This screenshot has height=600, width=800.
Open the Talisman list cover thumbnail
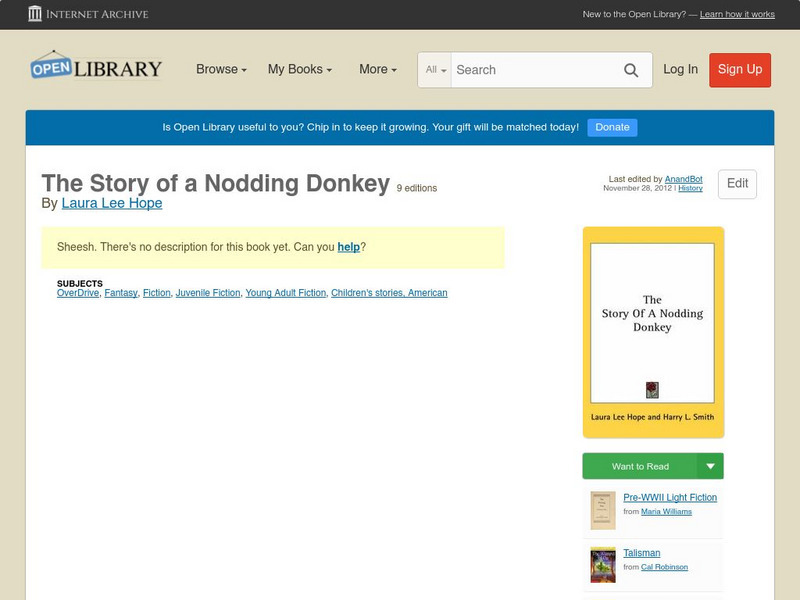point(602,565)
